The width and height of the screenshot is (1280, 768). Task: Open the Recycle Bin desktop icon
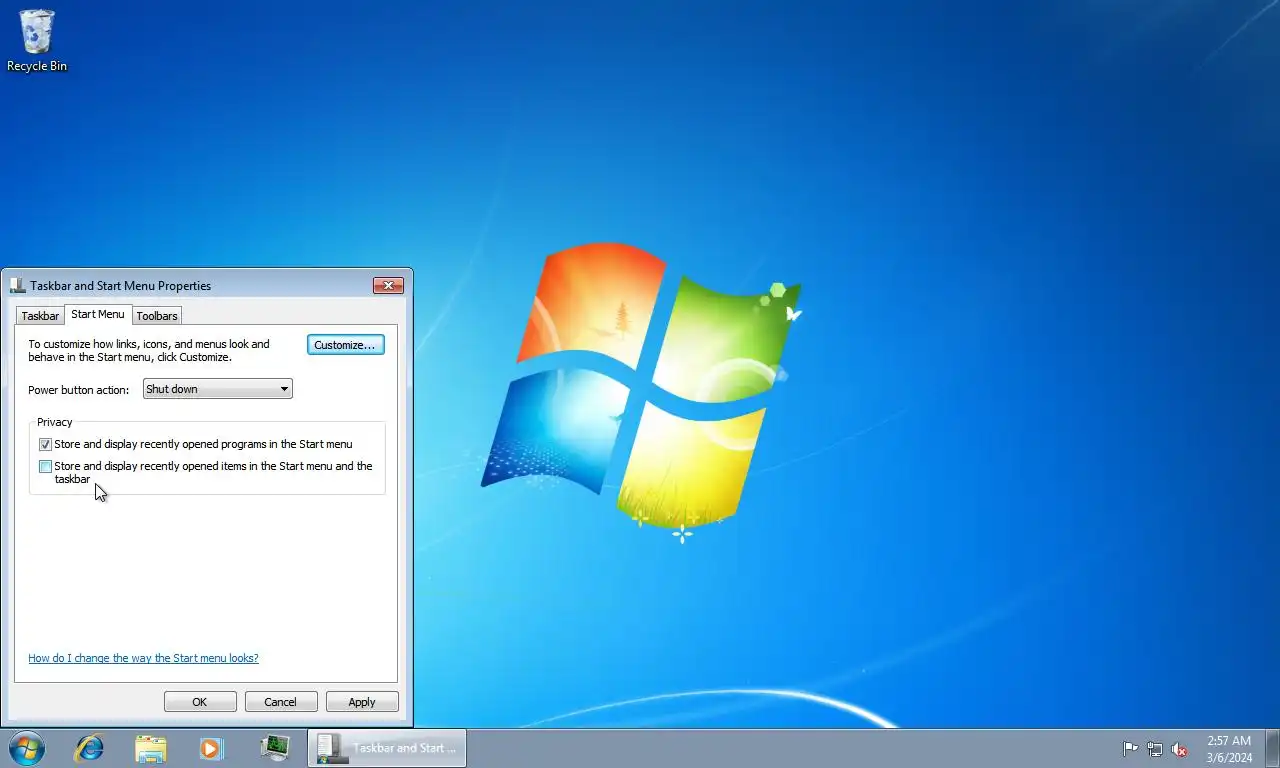pyautogui.click(x=37, y=40)
